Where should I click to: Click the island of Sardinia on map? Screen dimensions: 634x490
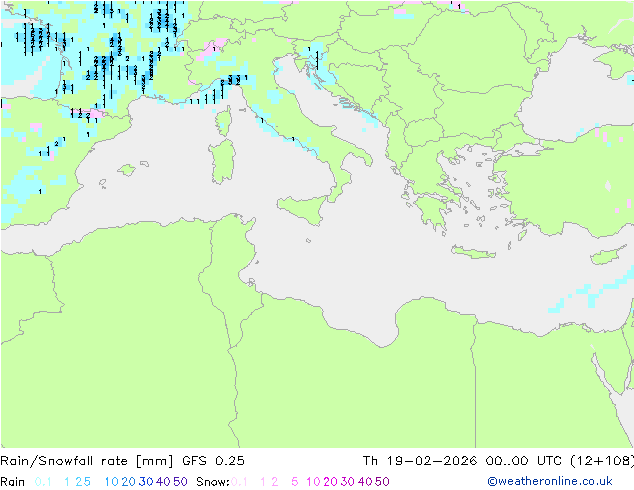[x=222, y=162]
